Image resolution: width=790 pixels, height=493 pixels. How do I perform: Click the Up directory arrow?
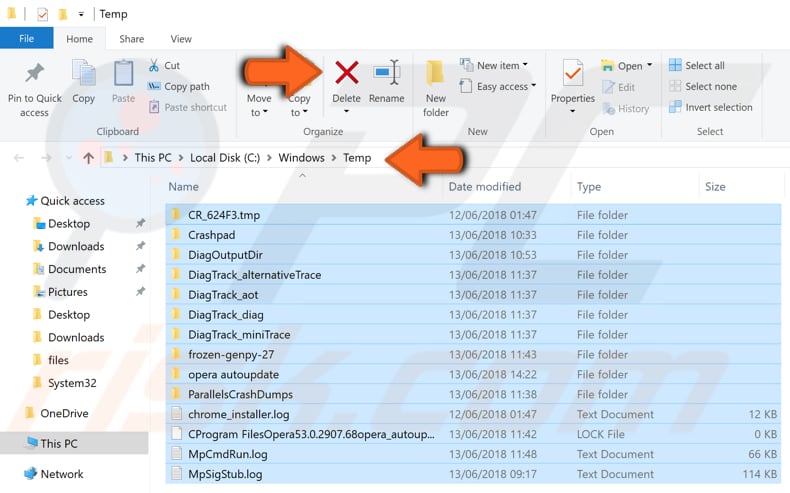point(89,158)
